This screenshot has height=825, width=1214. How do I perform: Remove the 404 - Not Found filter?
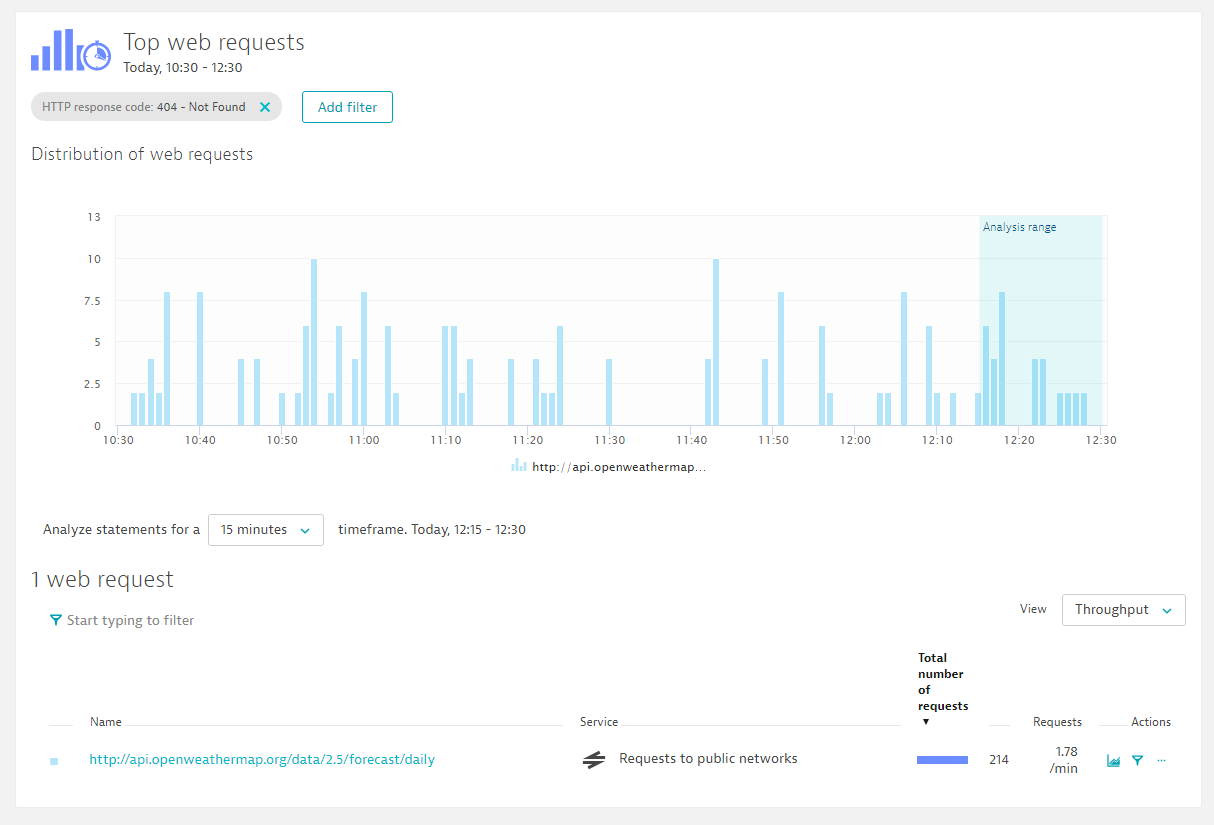pos(265,107)
